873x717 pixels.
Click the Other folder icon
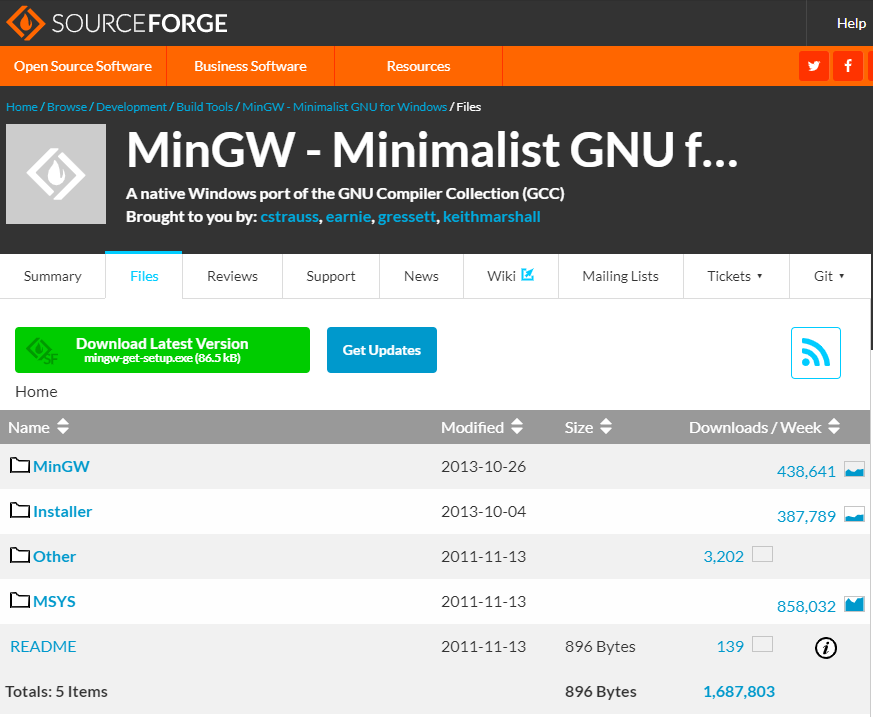click(x=20, y=556)
